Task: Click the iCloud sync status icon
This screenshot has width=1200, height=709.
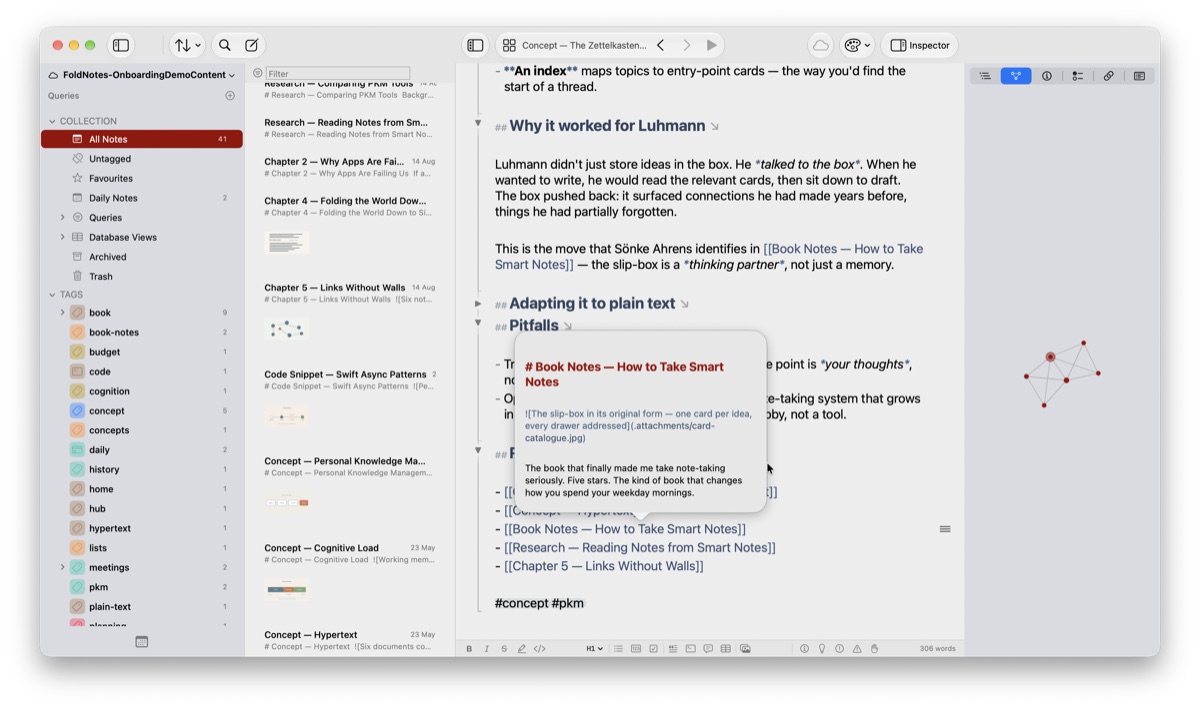Action: 820,45
